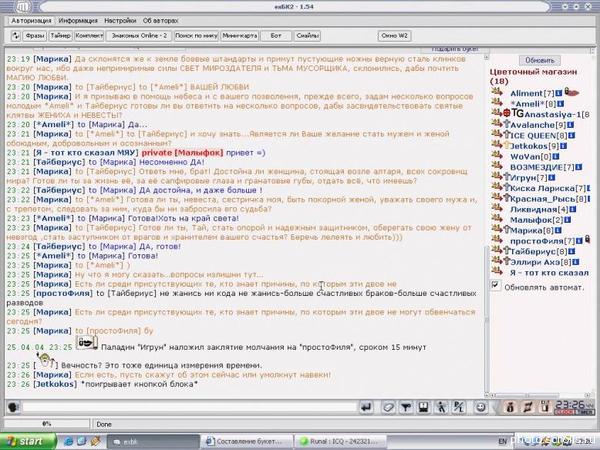This screenshot has width=600, height=450.
Task: Click private arrow icon next to Aliment
Action: 497,92
